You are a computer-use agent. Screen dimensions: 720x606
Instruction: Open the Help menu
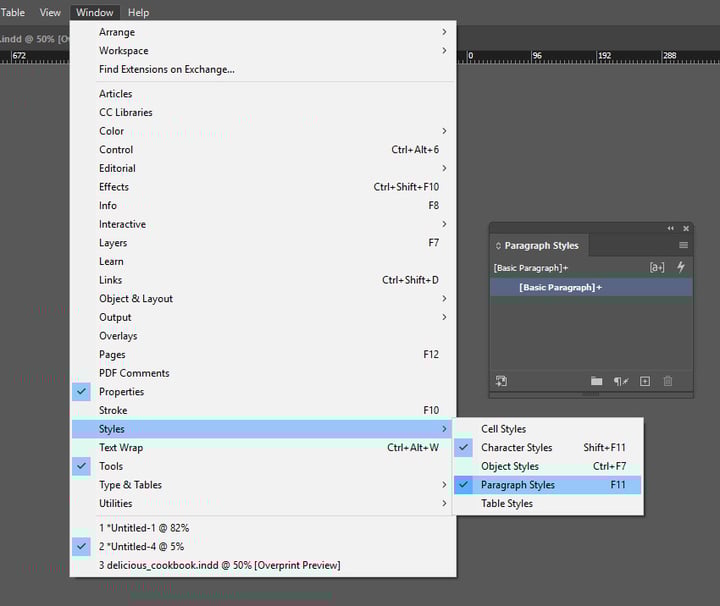pos(138,12)
